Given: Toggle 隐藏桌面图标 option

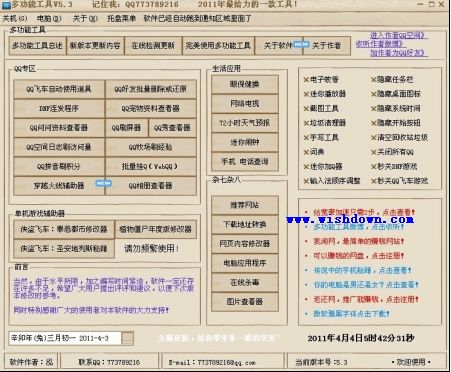Looking at the screenshot, I should [x=395, y=94].
